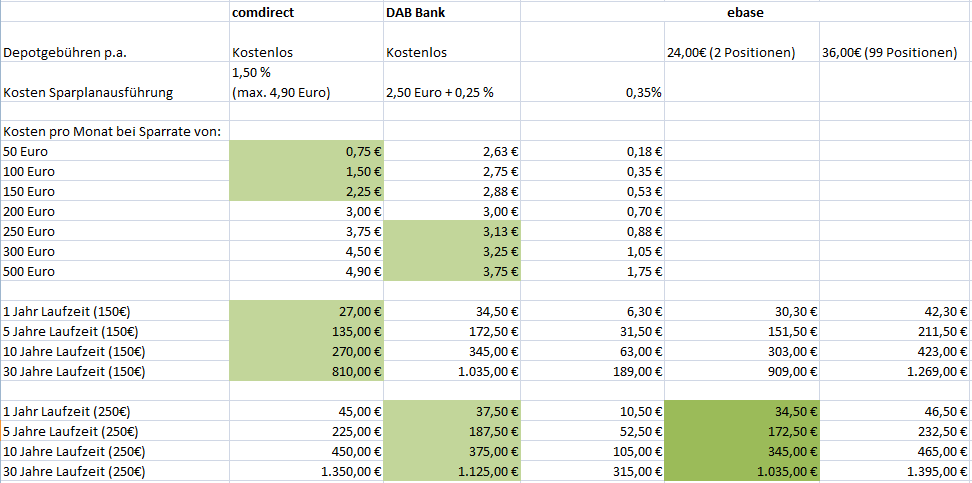Select the green 270,00 € cell
Screen dimensions: 972x483
tap(306, 351)
